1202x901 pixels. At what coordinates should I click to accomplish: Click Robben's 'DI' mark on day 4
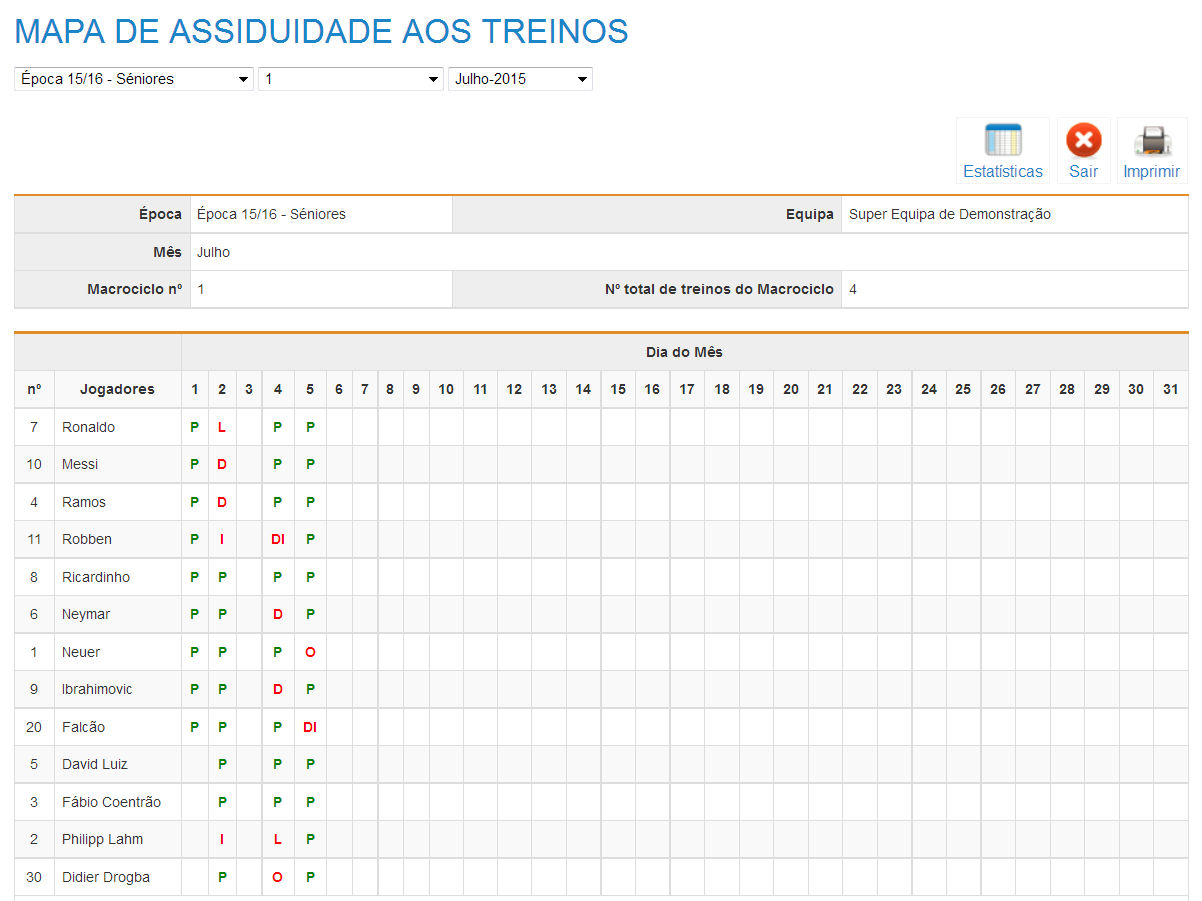278,540
